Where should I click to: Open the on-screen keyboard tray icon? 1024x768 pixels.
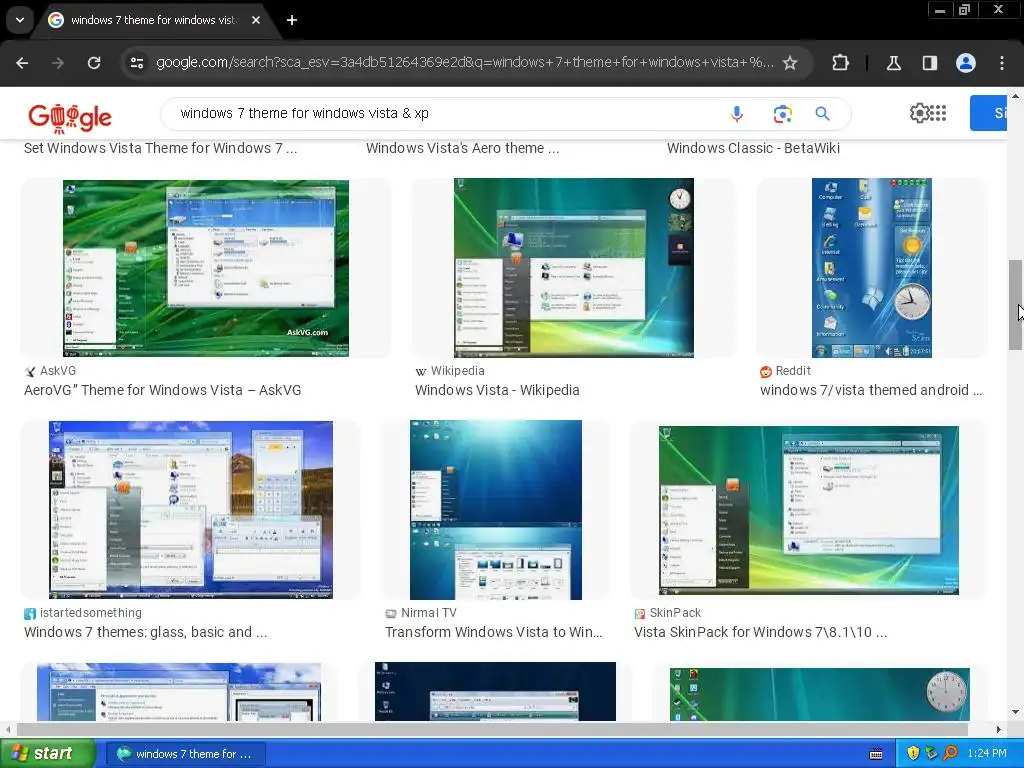click(876, 754)
